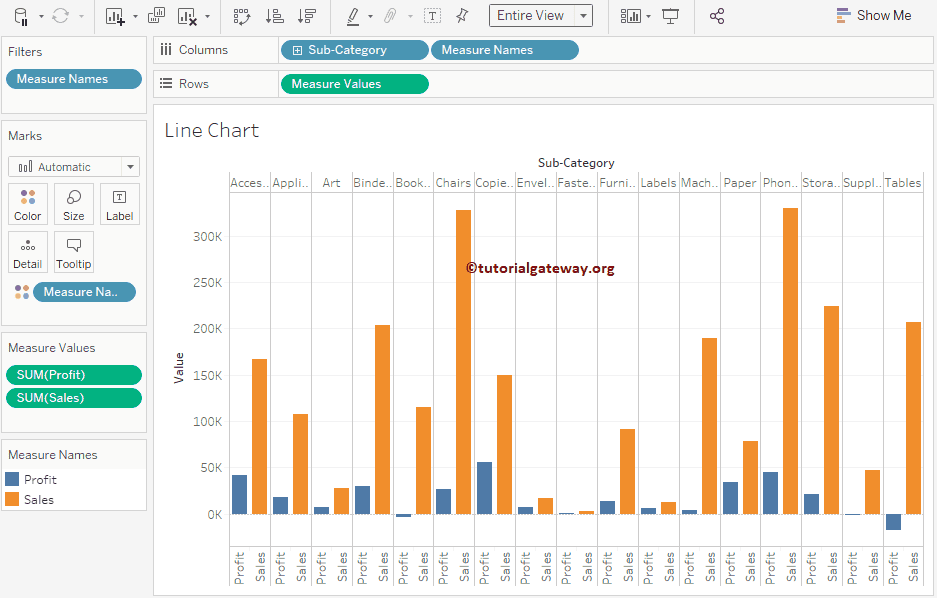Select the Profit color swatch in Measure Names legend

pos(14,481)
